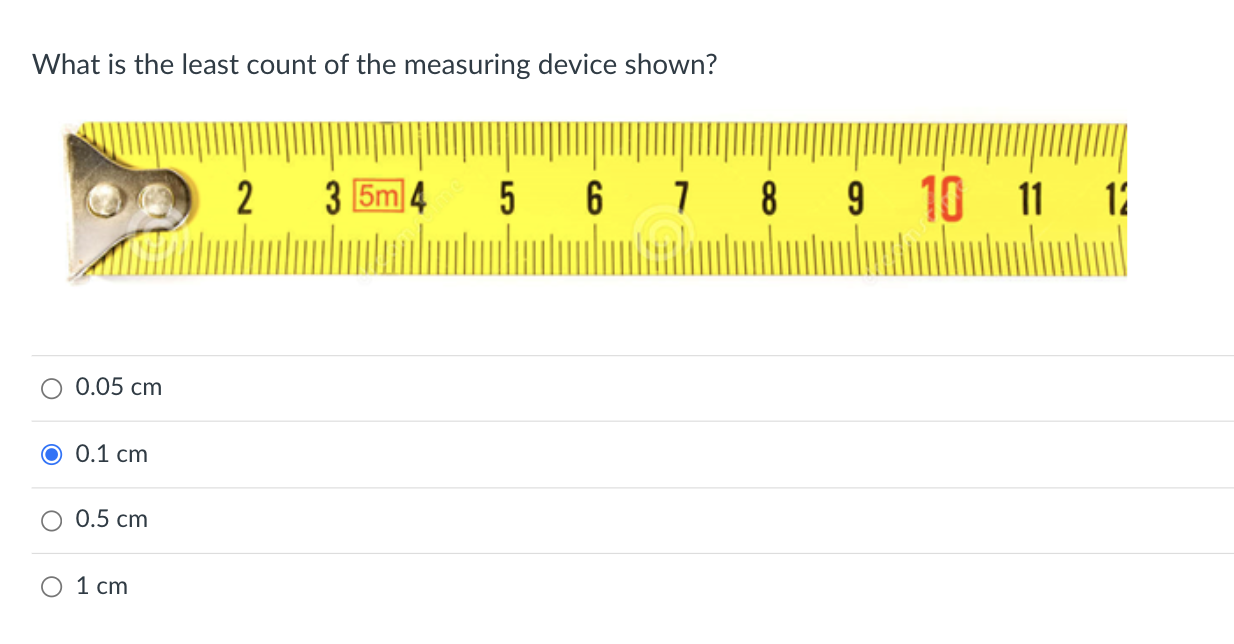Select the 0.5 cm radio button
Viewport: 1234px width, 644px height.
coord(51,520)
